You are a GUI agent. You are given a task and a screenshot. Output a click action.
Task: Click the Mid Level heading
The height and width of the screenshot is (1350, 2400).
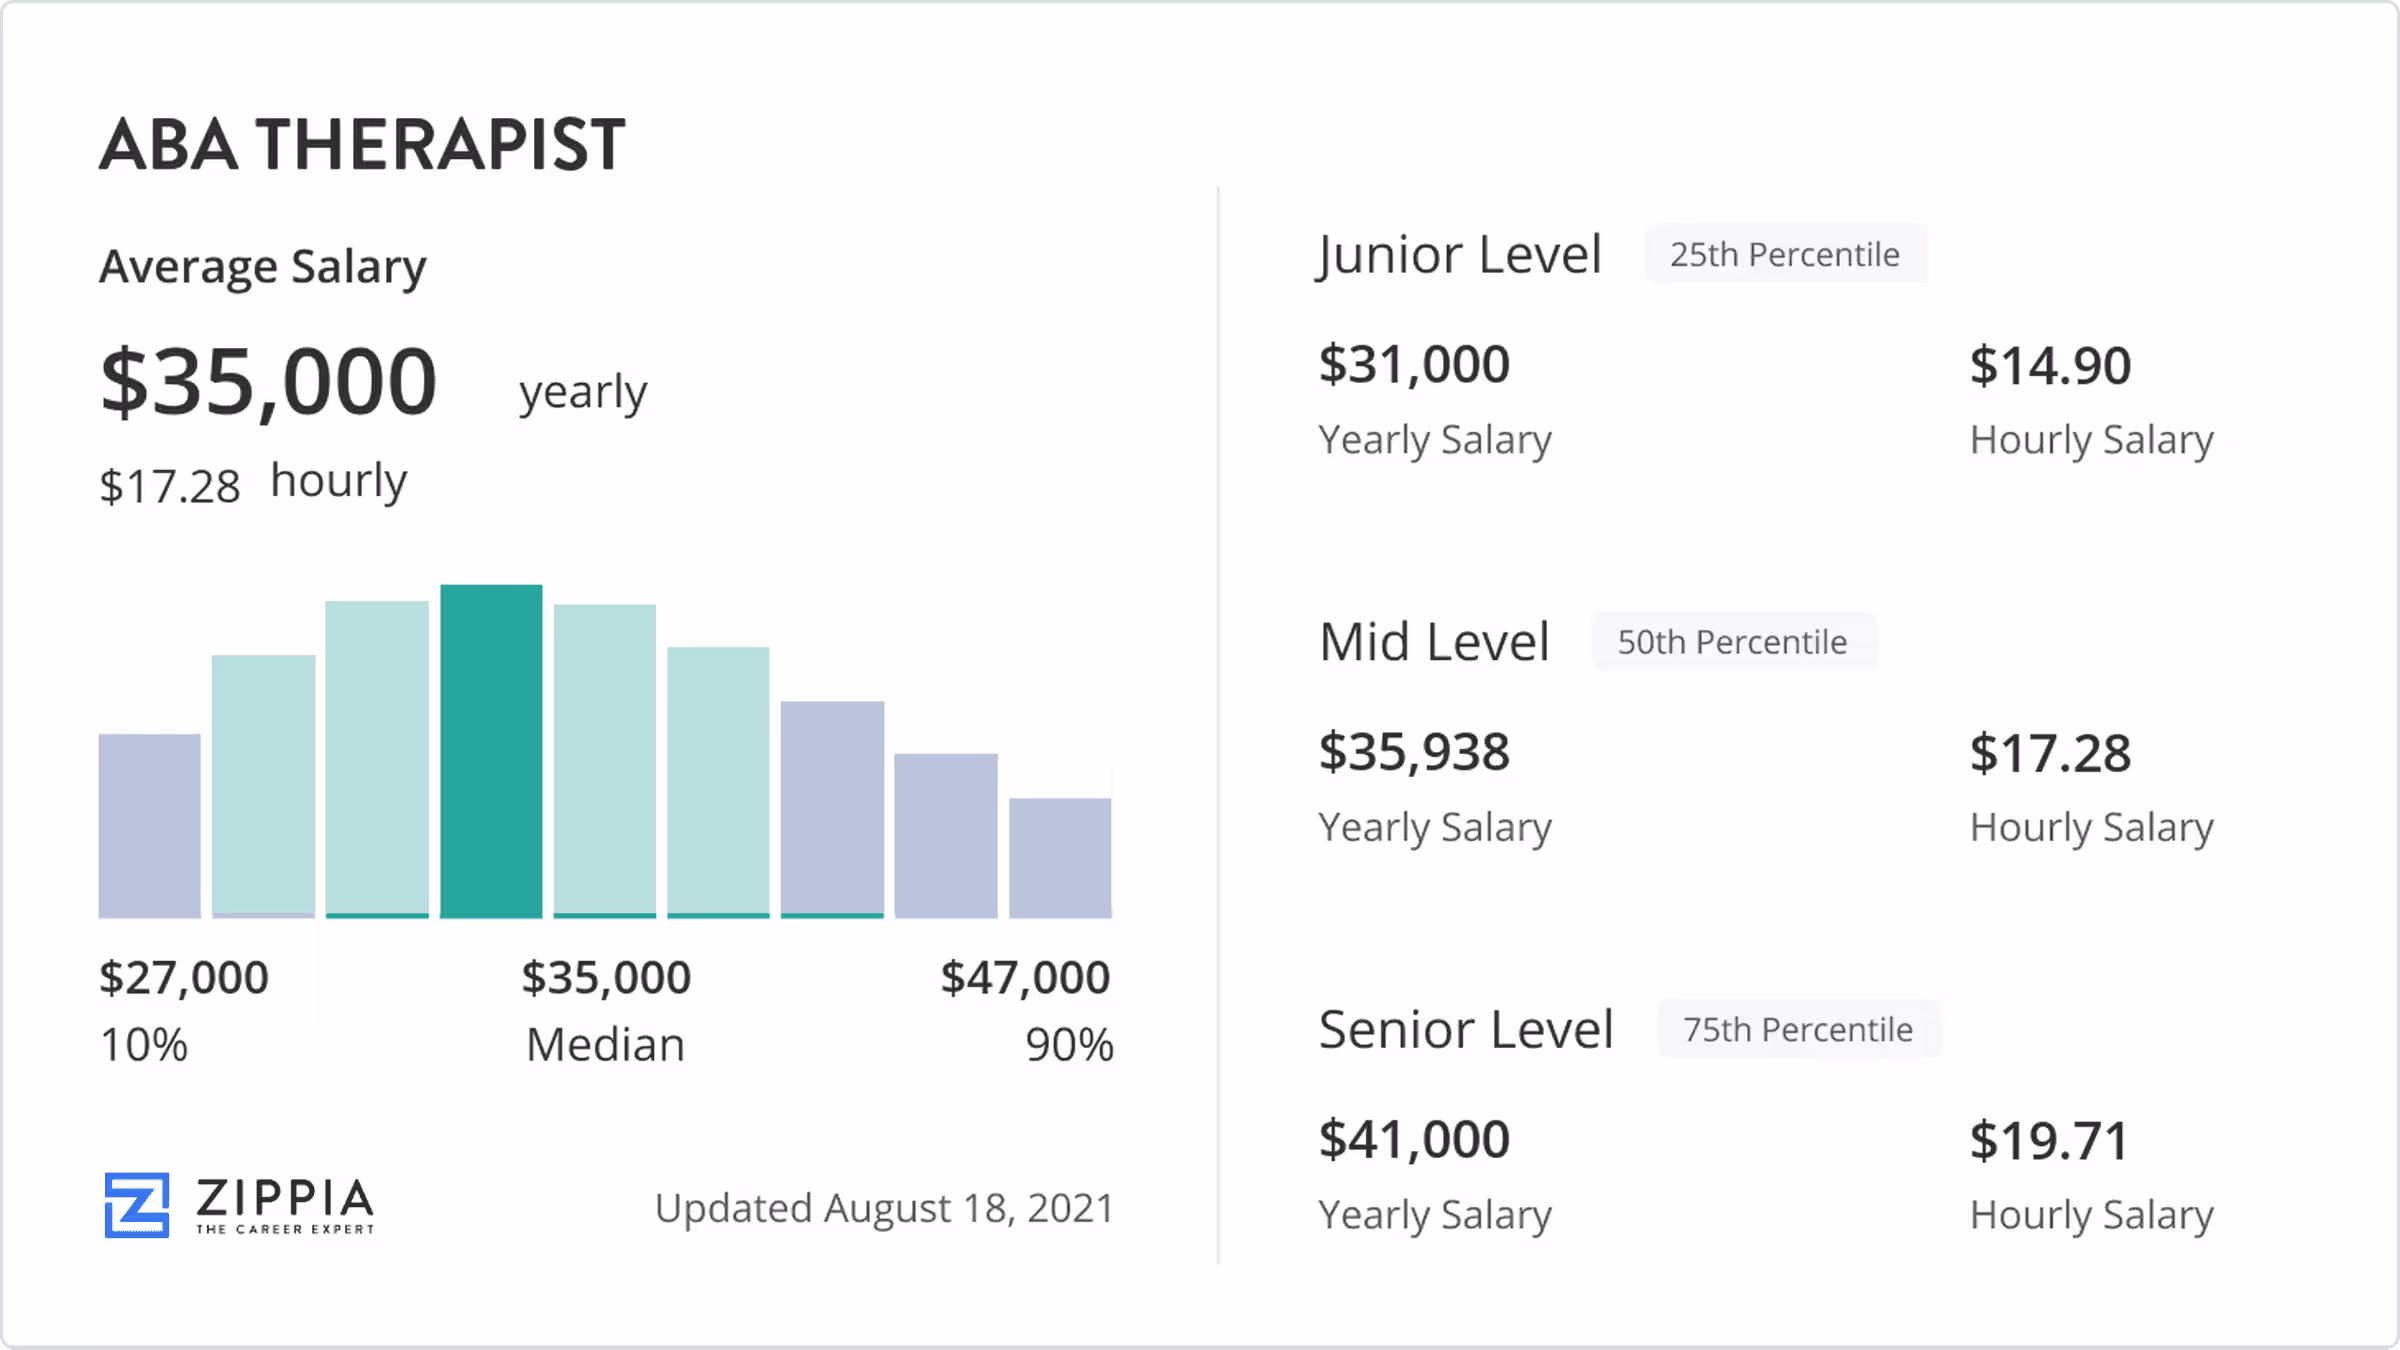[1434, 642]
